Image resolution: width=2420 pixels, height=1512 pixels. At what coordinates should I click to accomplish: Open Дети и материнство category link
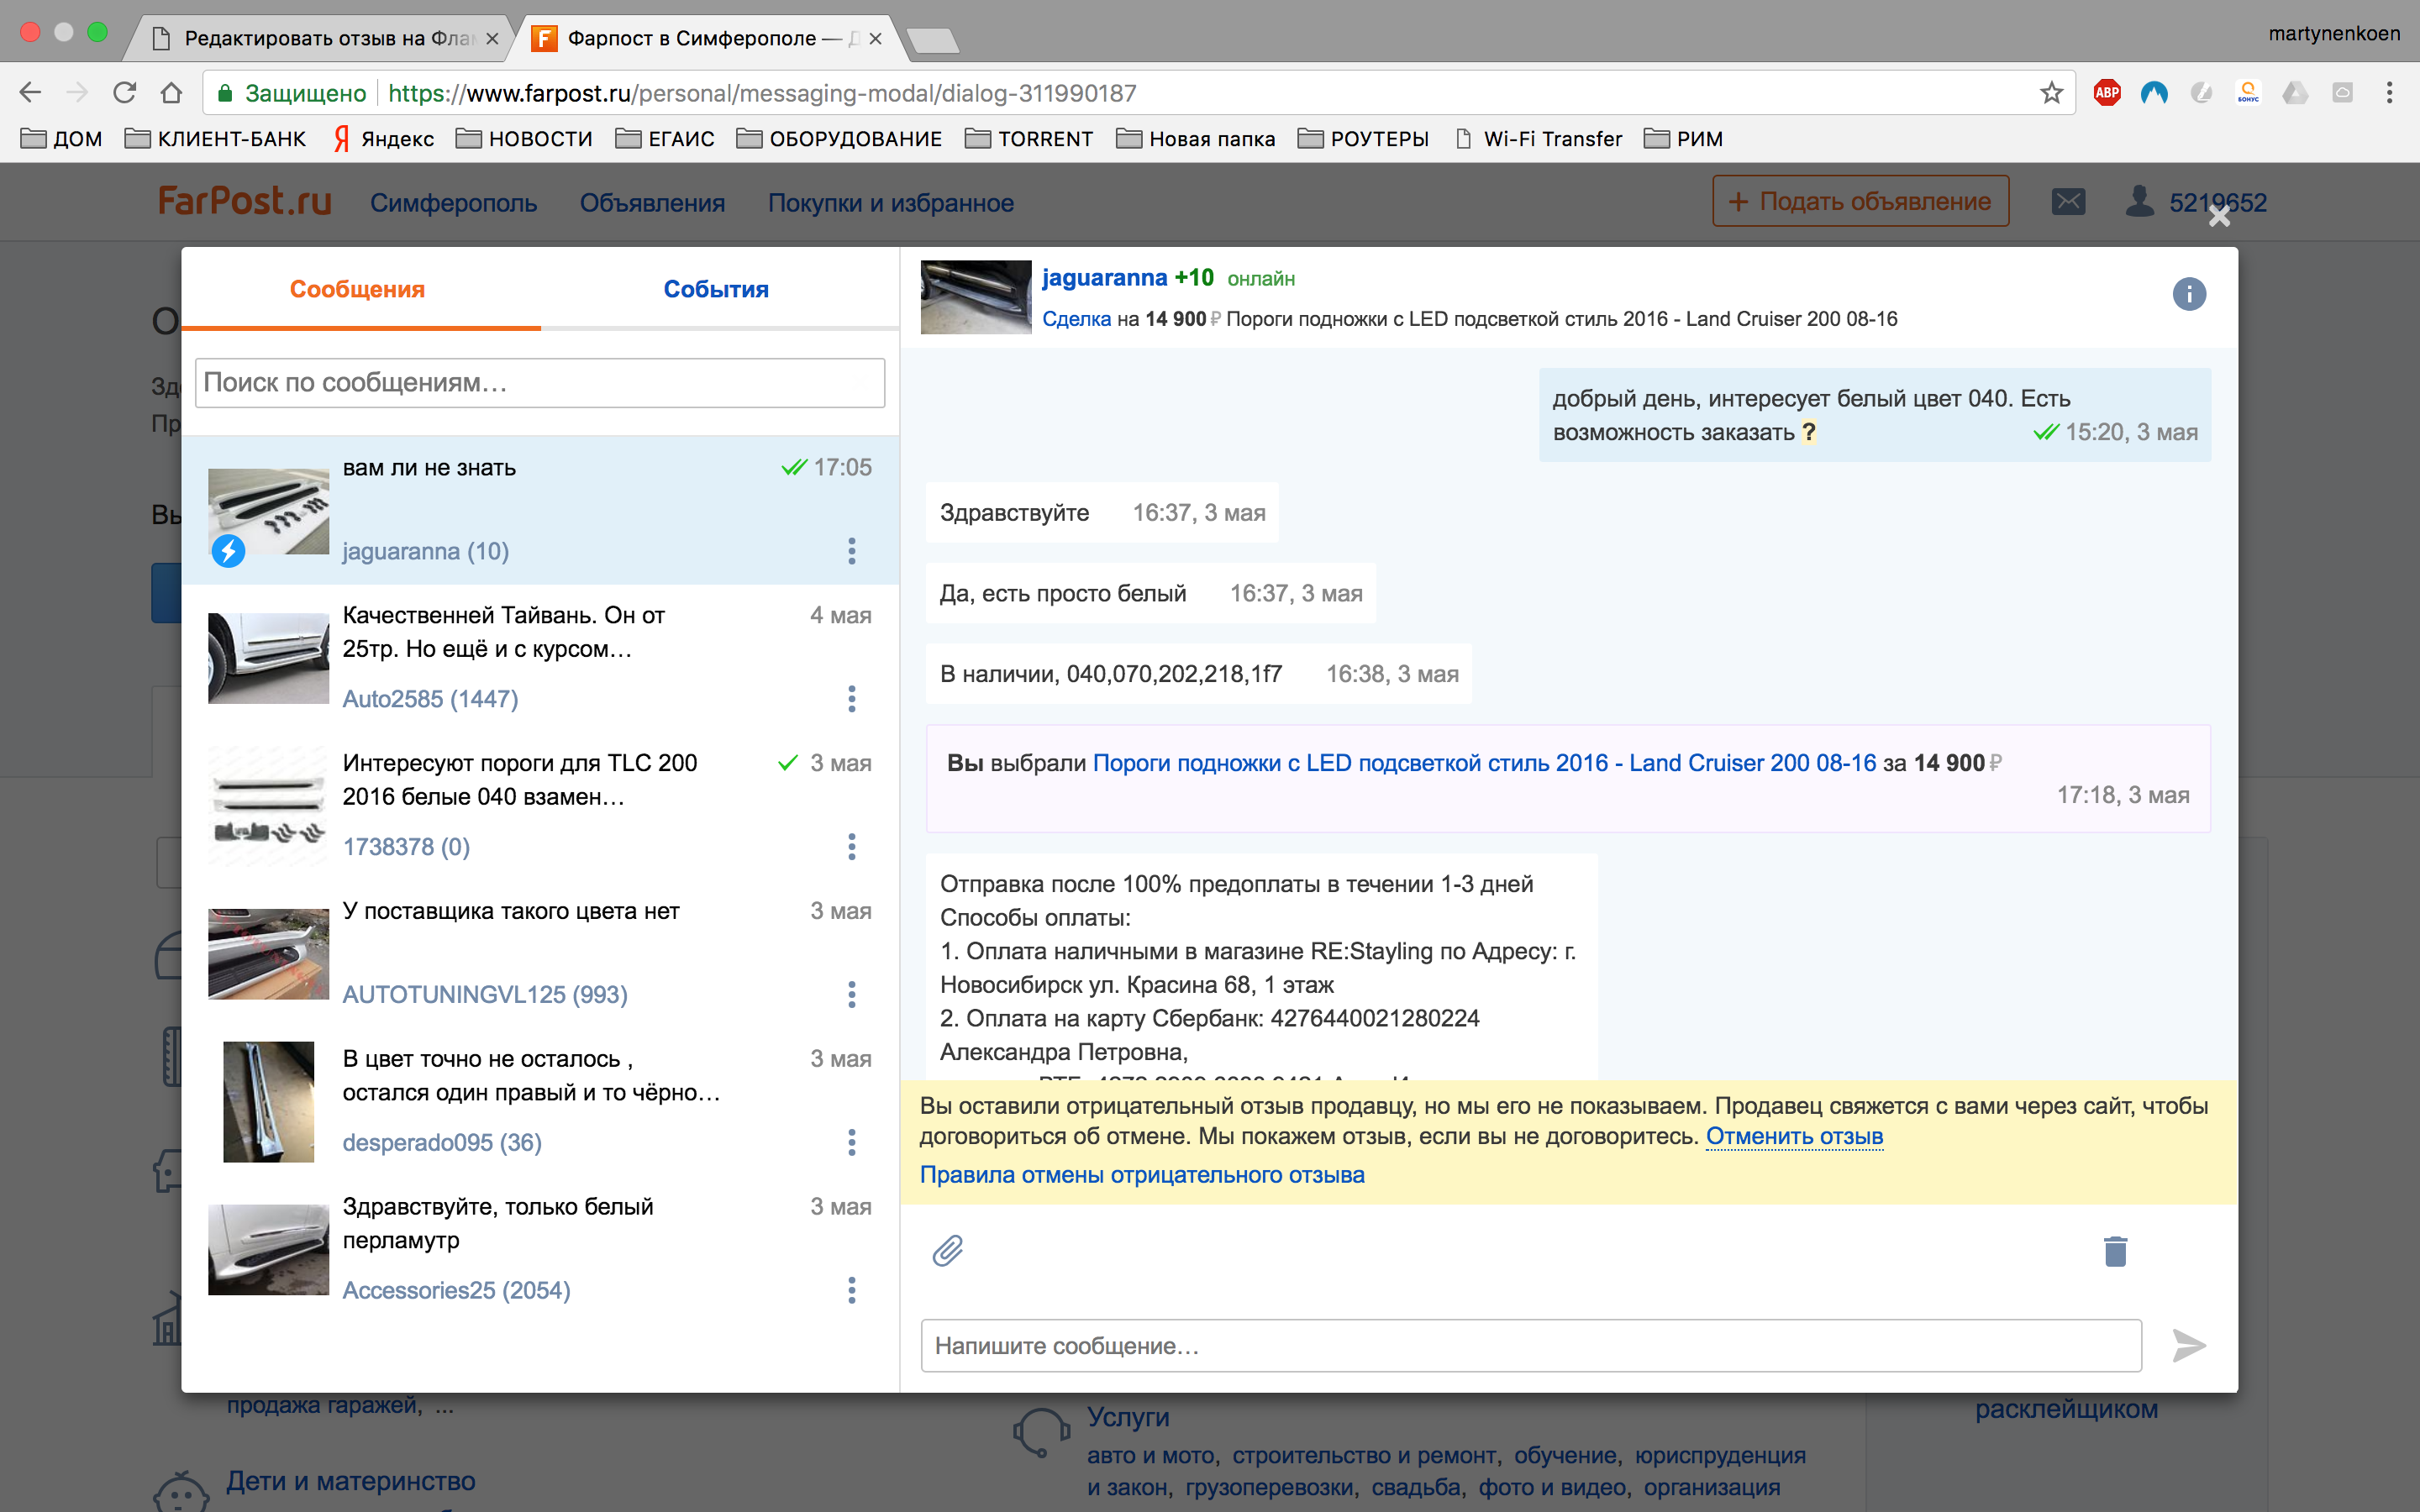350,1481
